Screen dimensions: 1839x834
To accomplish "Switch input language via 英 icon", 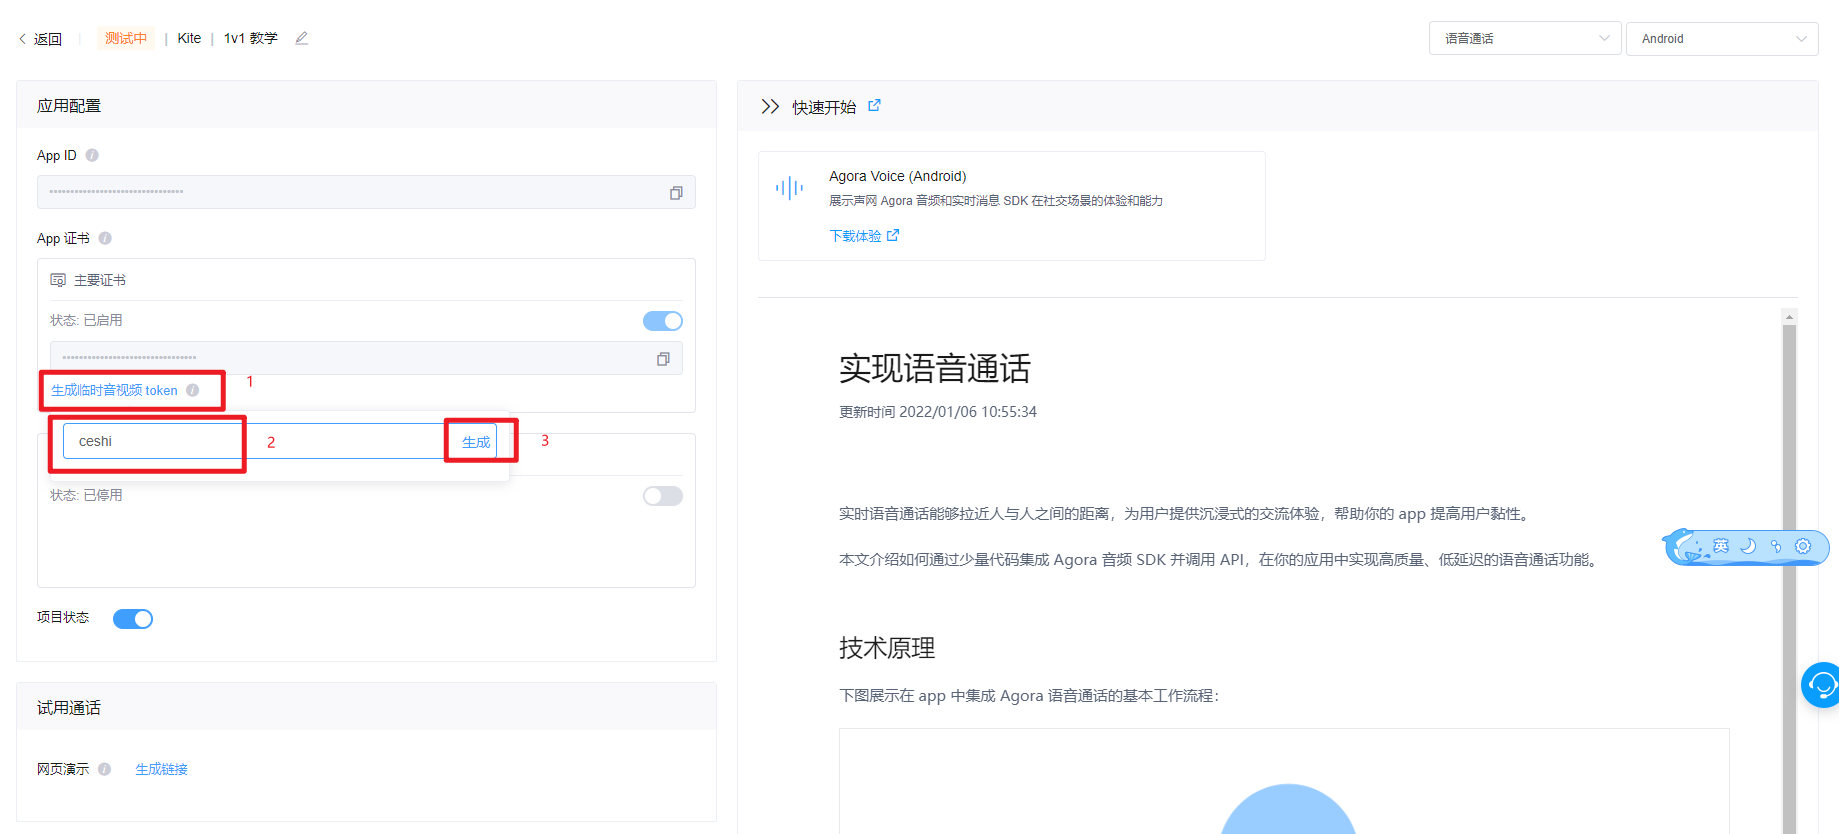I will 1721,546.
